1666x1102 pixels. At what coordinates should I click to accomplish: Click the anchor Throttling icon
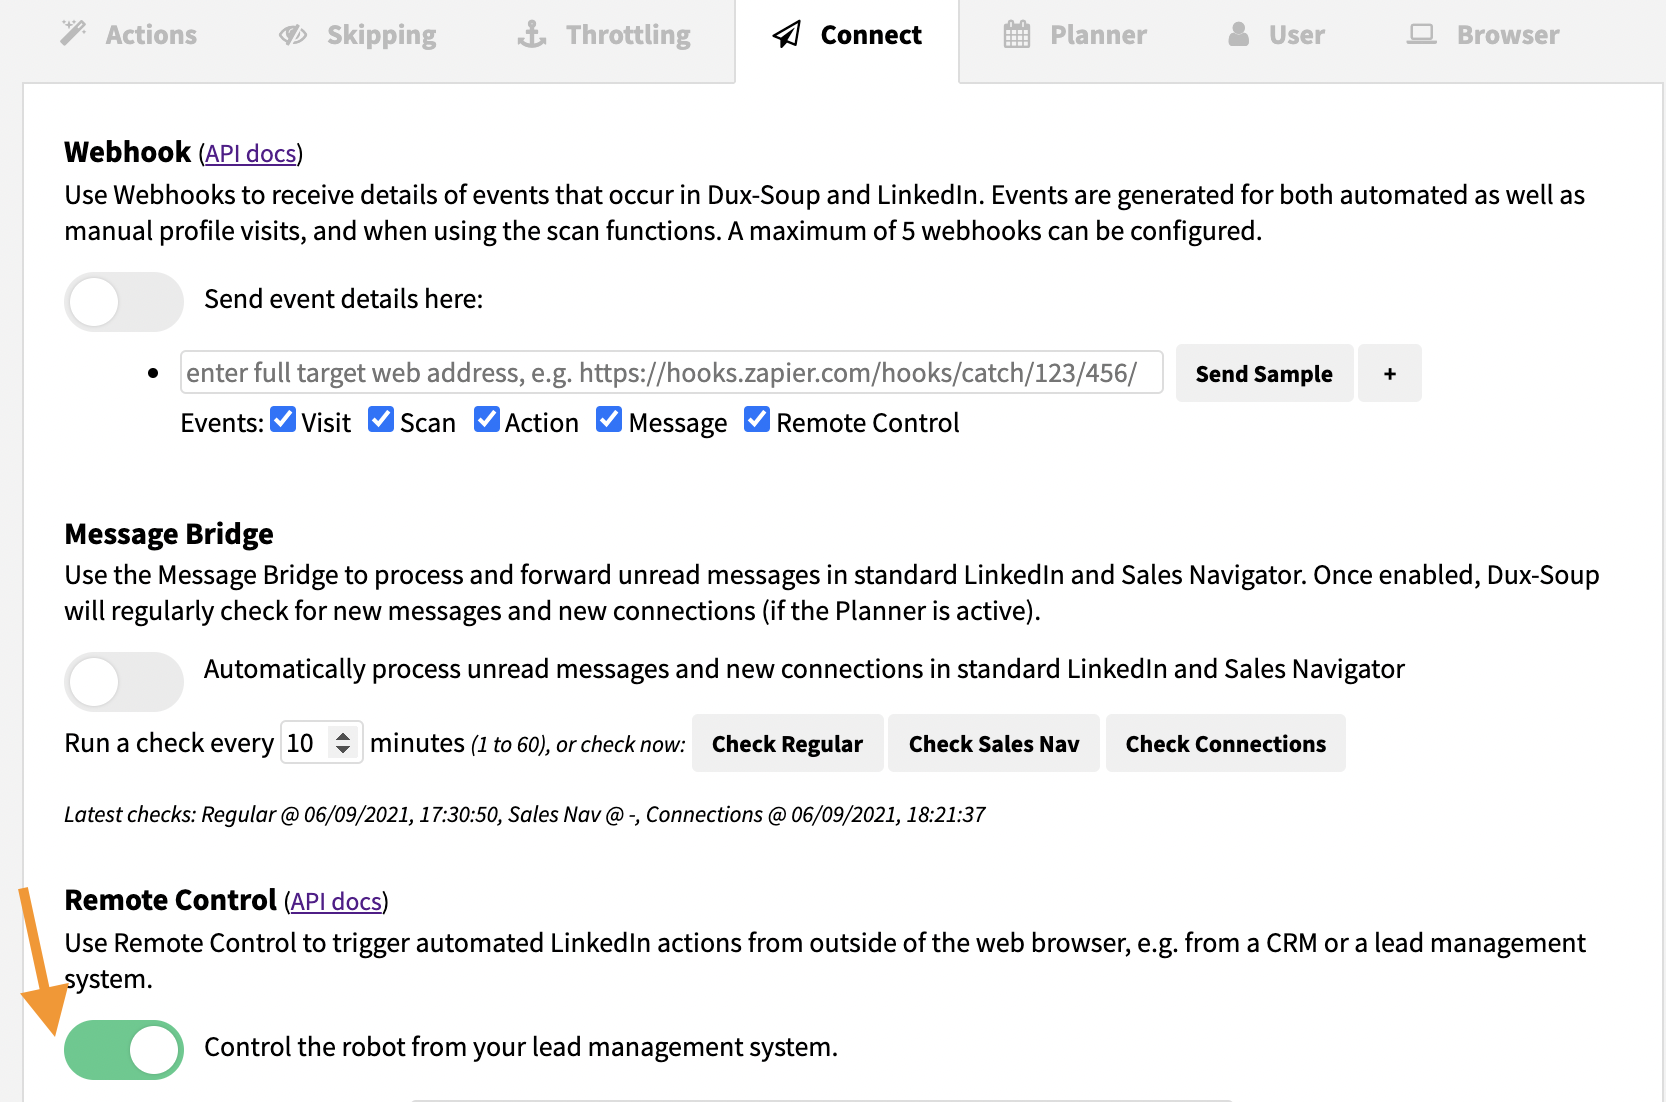(x=532, y=34)
